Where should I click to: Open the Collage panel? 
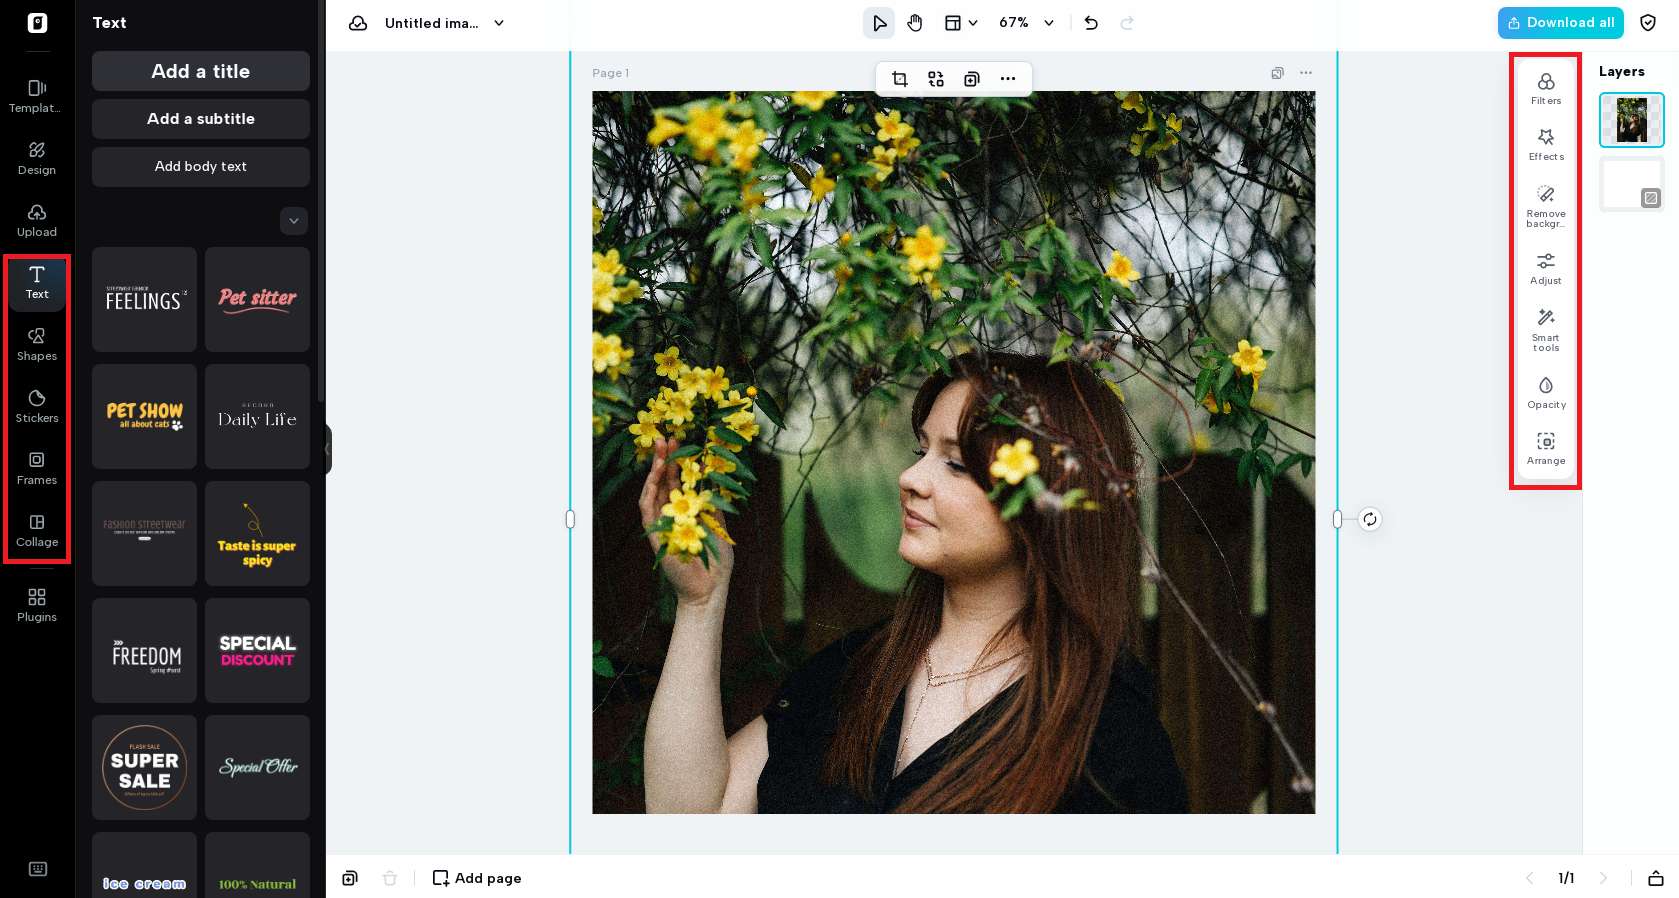pos(37,530)
